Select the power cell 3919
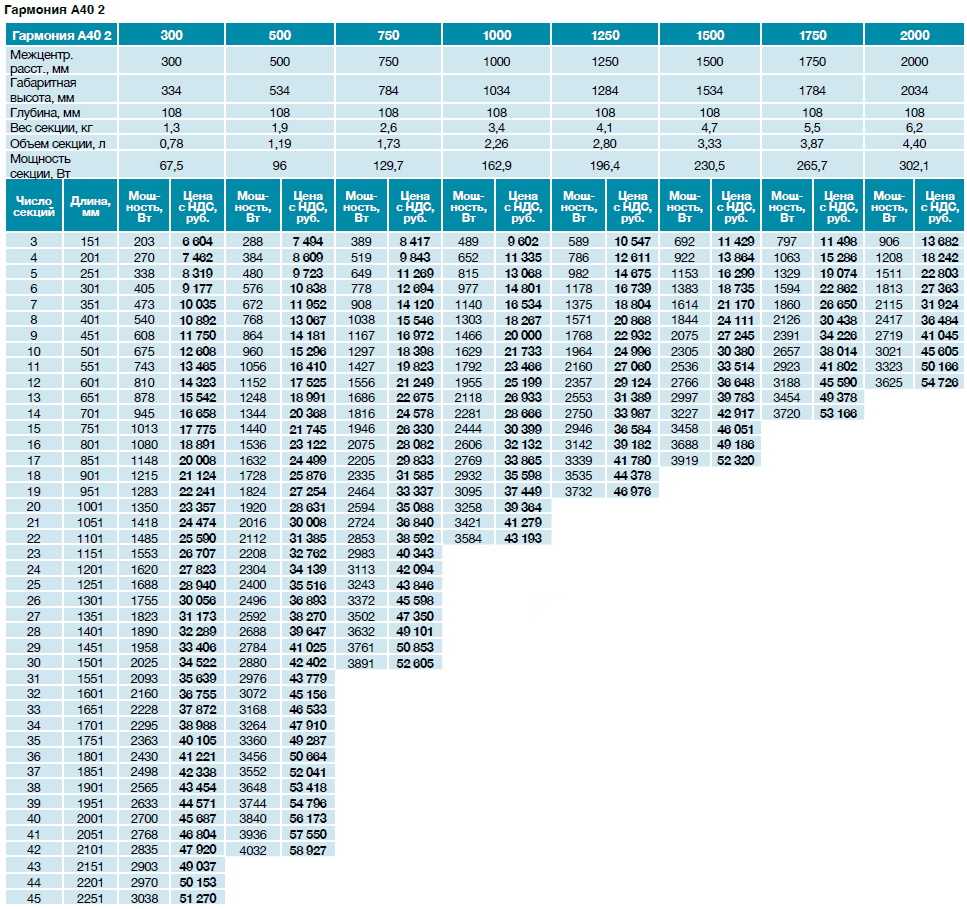 tap(685, 461)
